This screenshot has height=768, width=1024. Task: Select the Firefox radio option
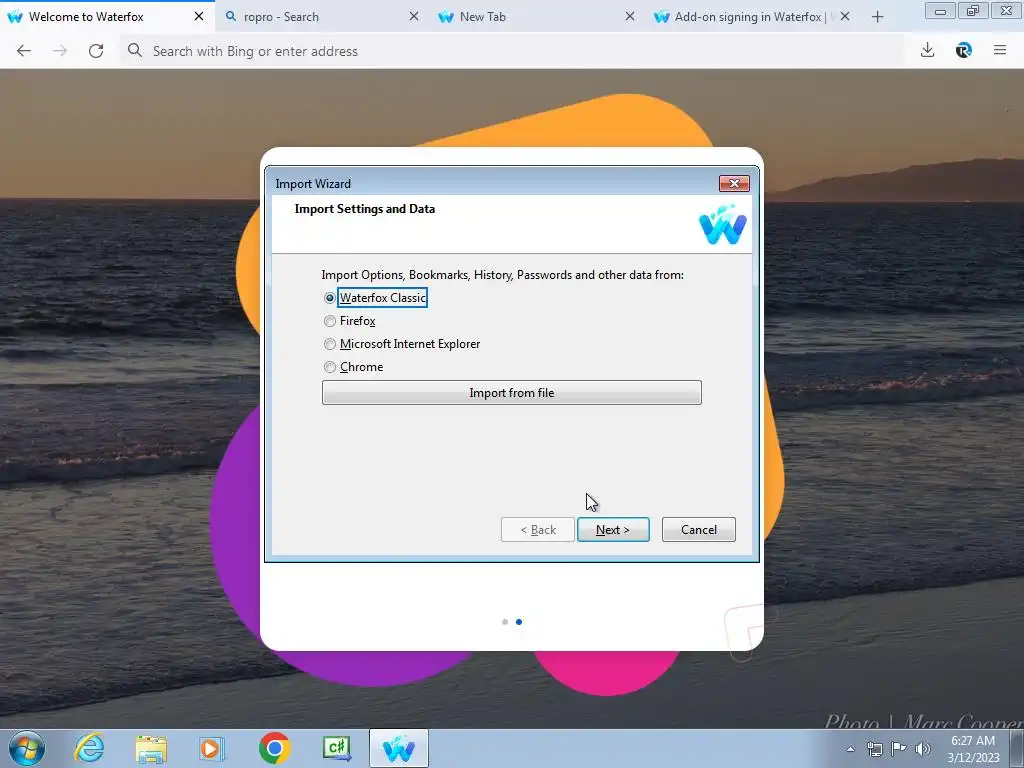click(x=350, y=321)
